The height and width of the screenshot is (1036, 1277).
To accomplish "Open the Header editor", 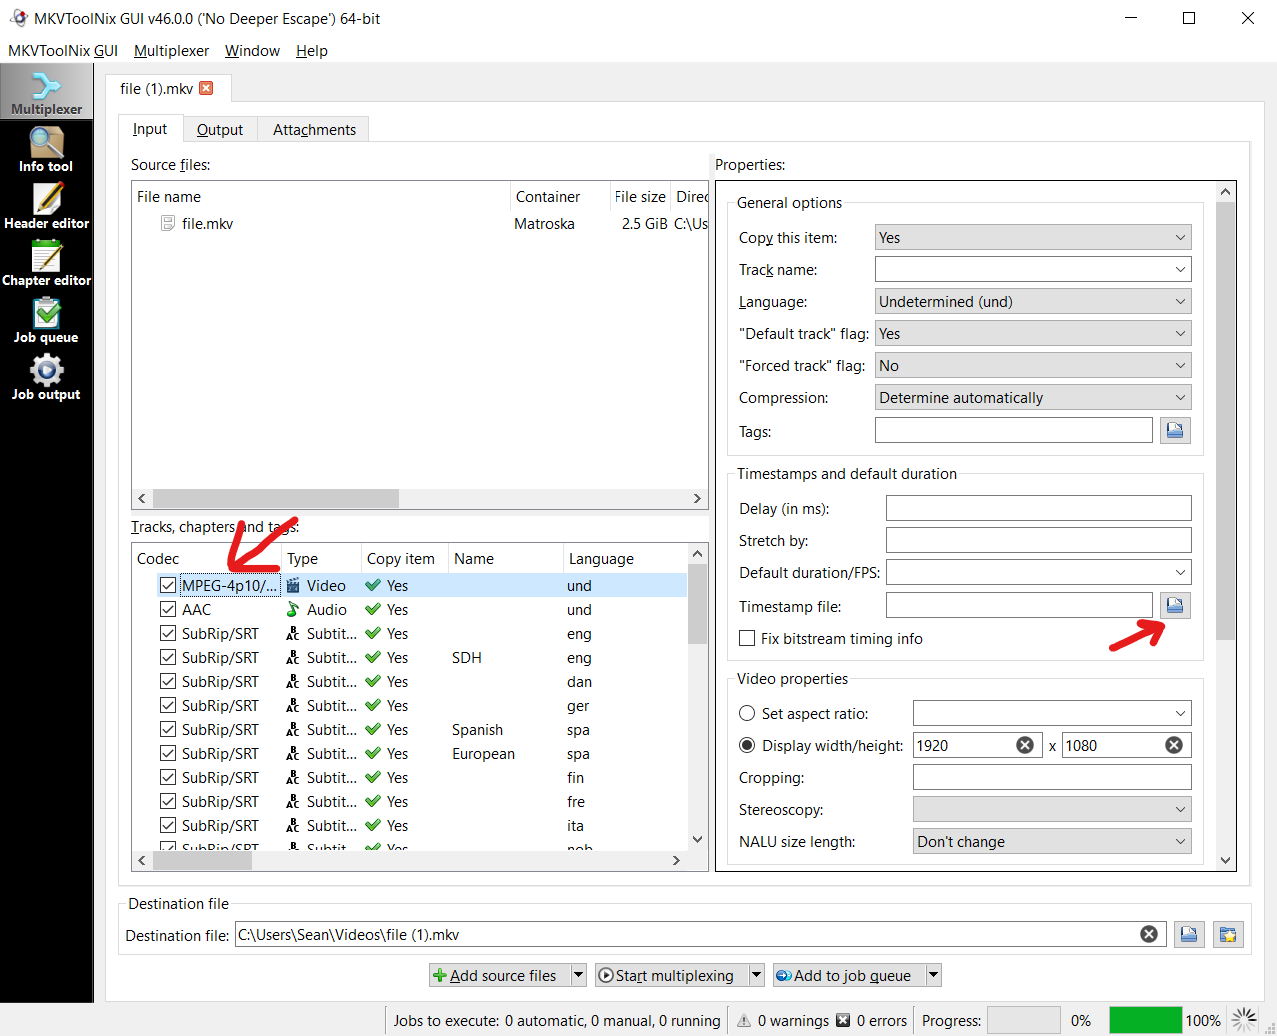I will point(46,206).
